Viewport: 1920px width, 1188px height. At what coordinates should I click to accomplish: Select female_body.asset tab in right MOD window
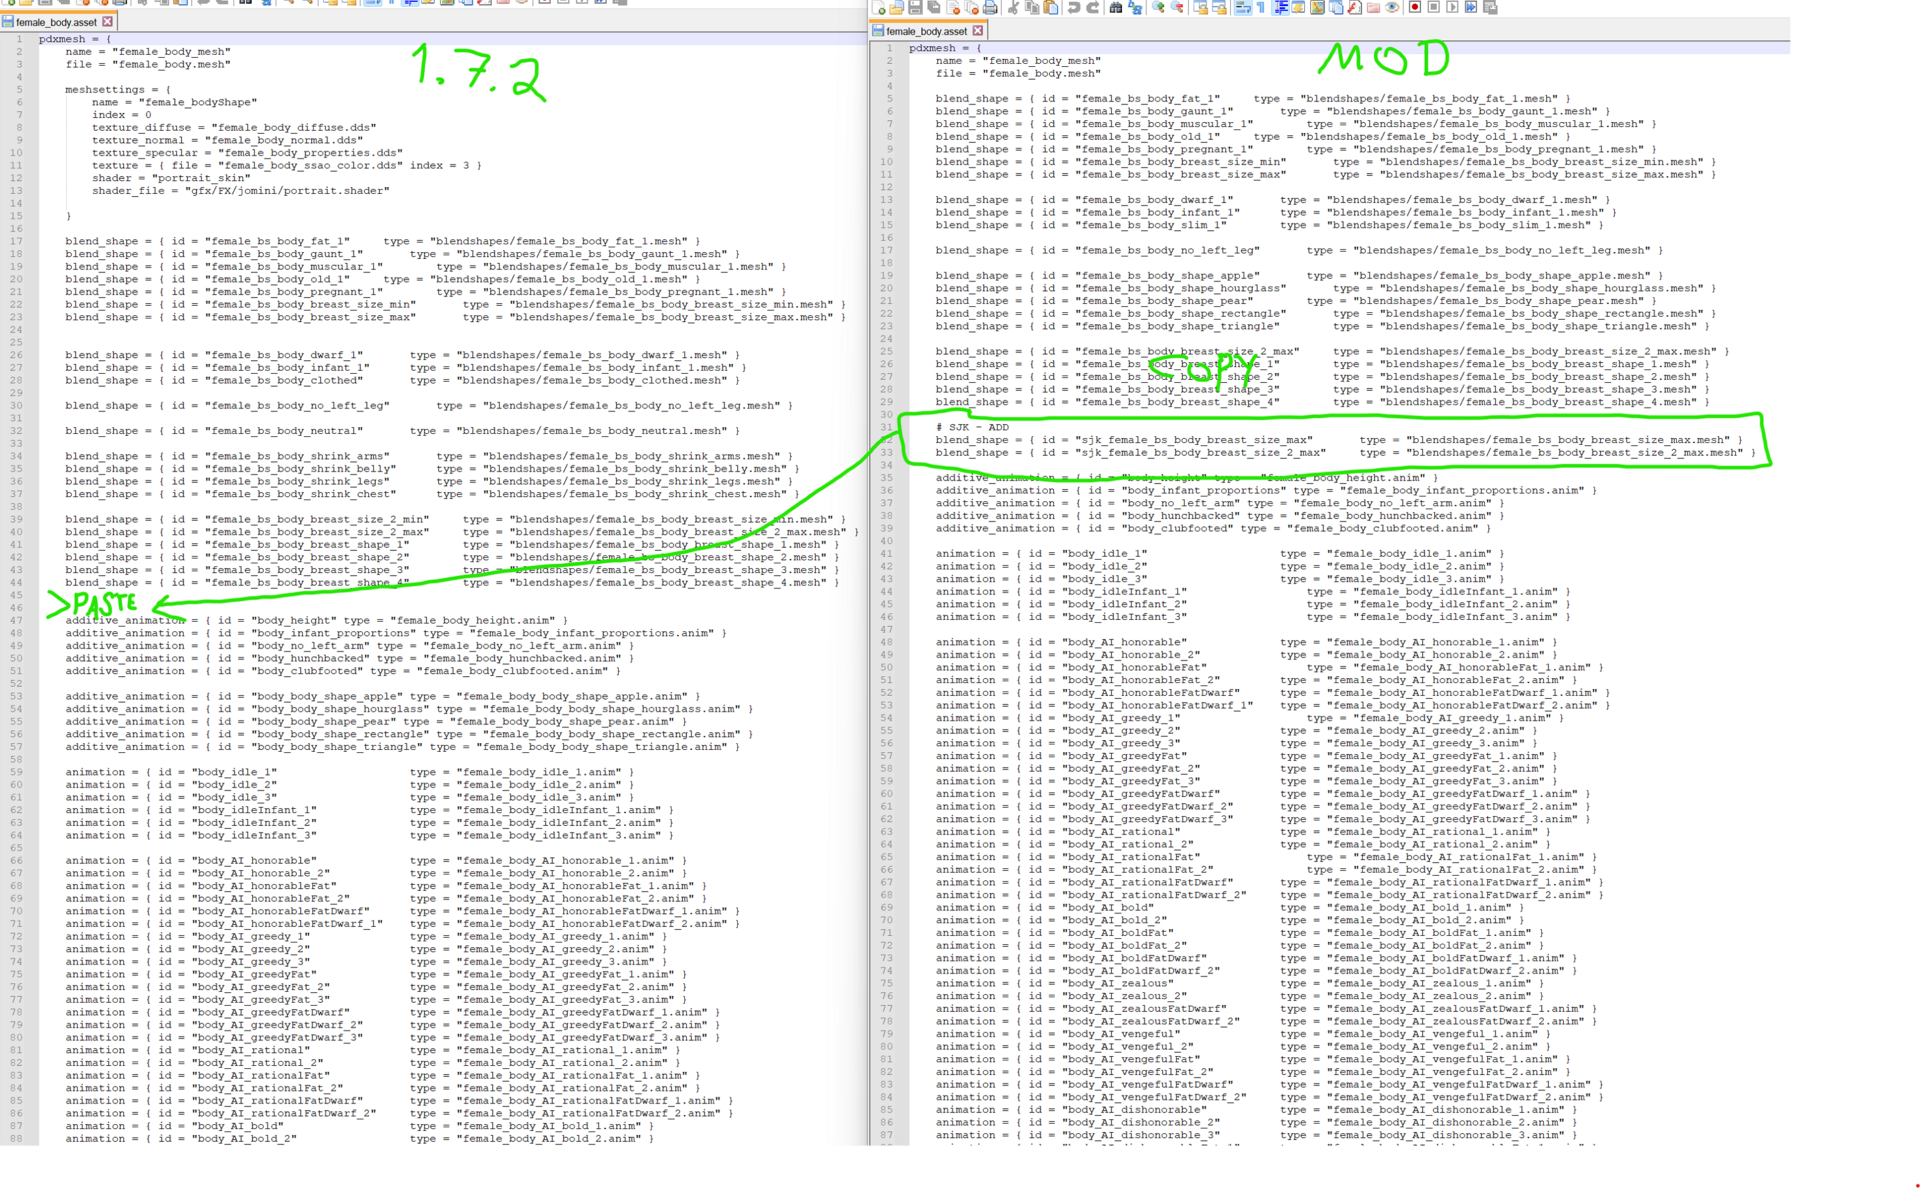(x=928, y=31)
